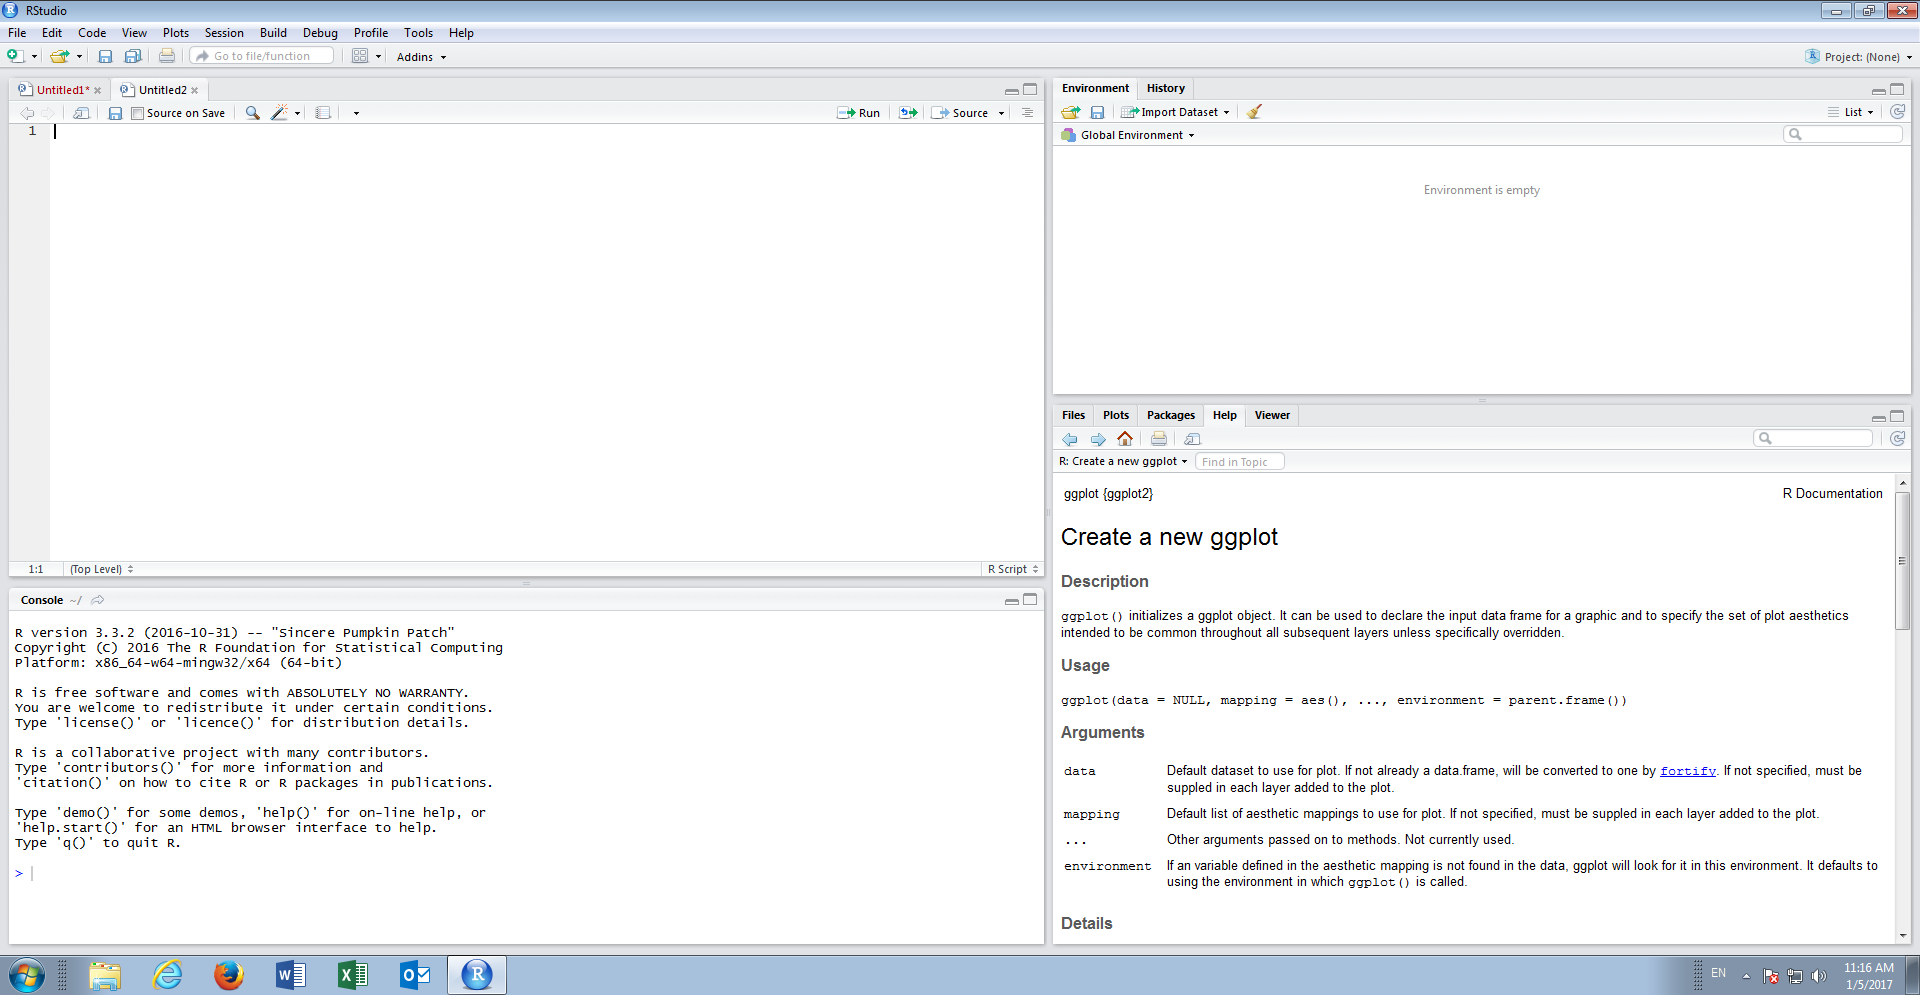Open the Tools menu

coord(418,33)
